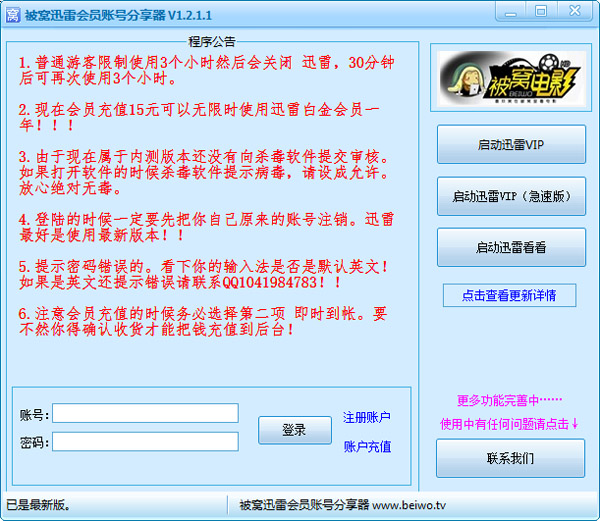Click the 更多功能完善中 text

click(x=509, y=400)
